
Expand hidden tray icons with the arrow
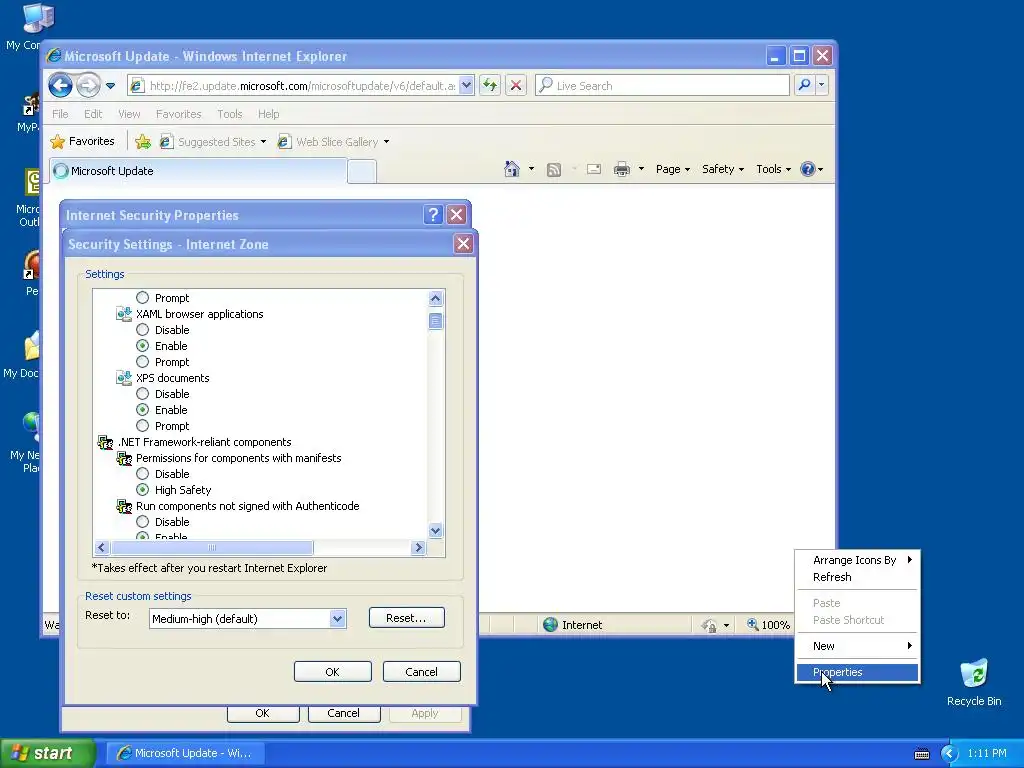point(949,754)
